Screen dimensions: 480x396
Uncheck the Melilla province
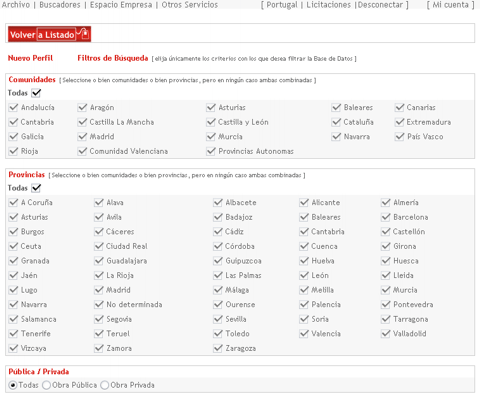(304, 290)
